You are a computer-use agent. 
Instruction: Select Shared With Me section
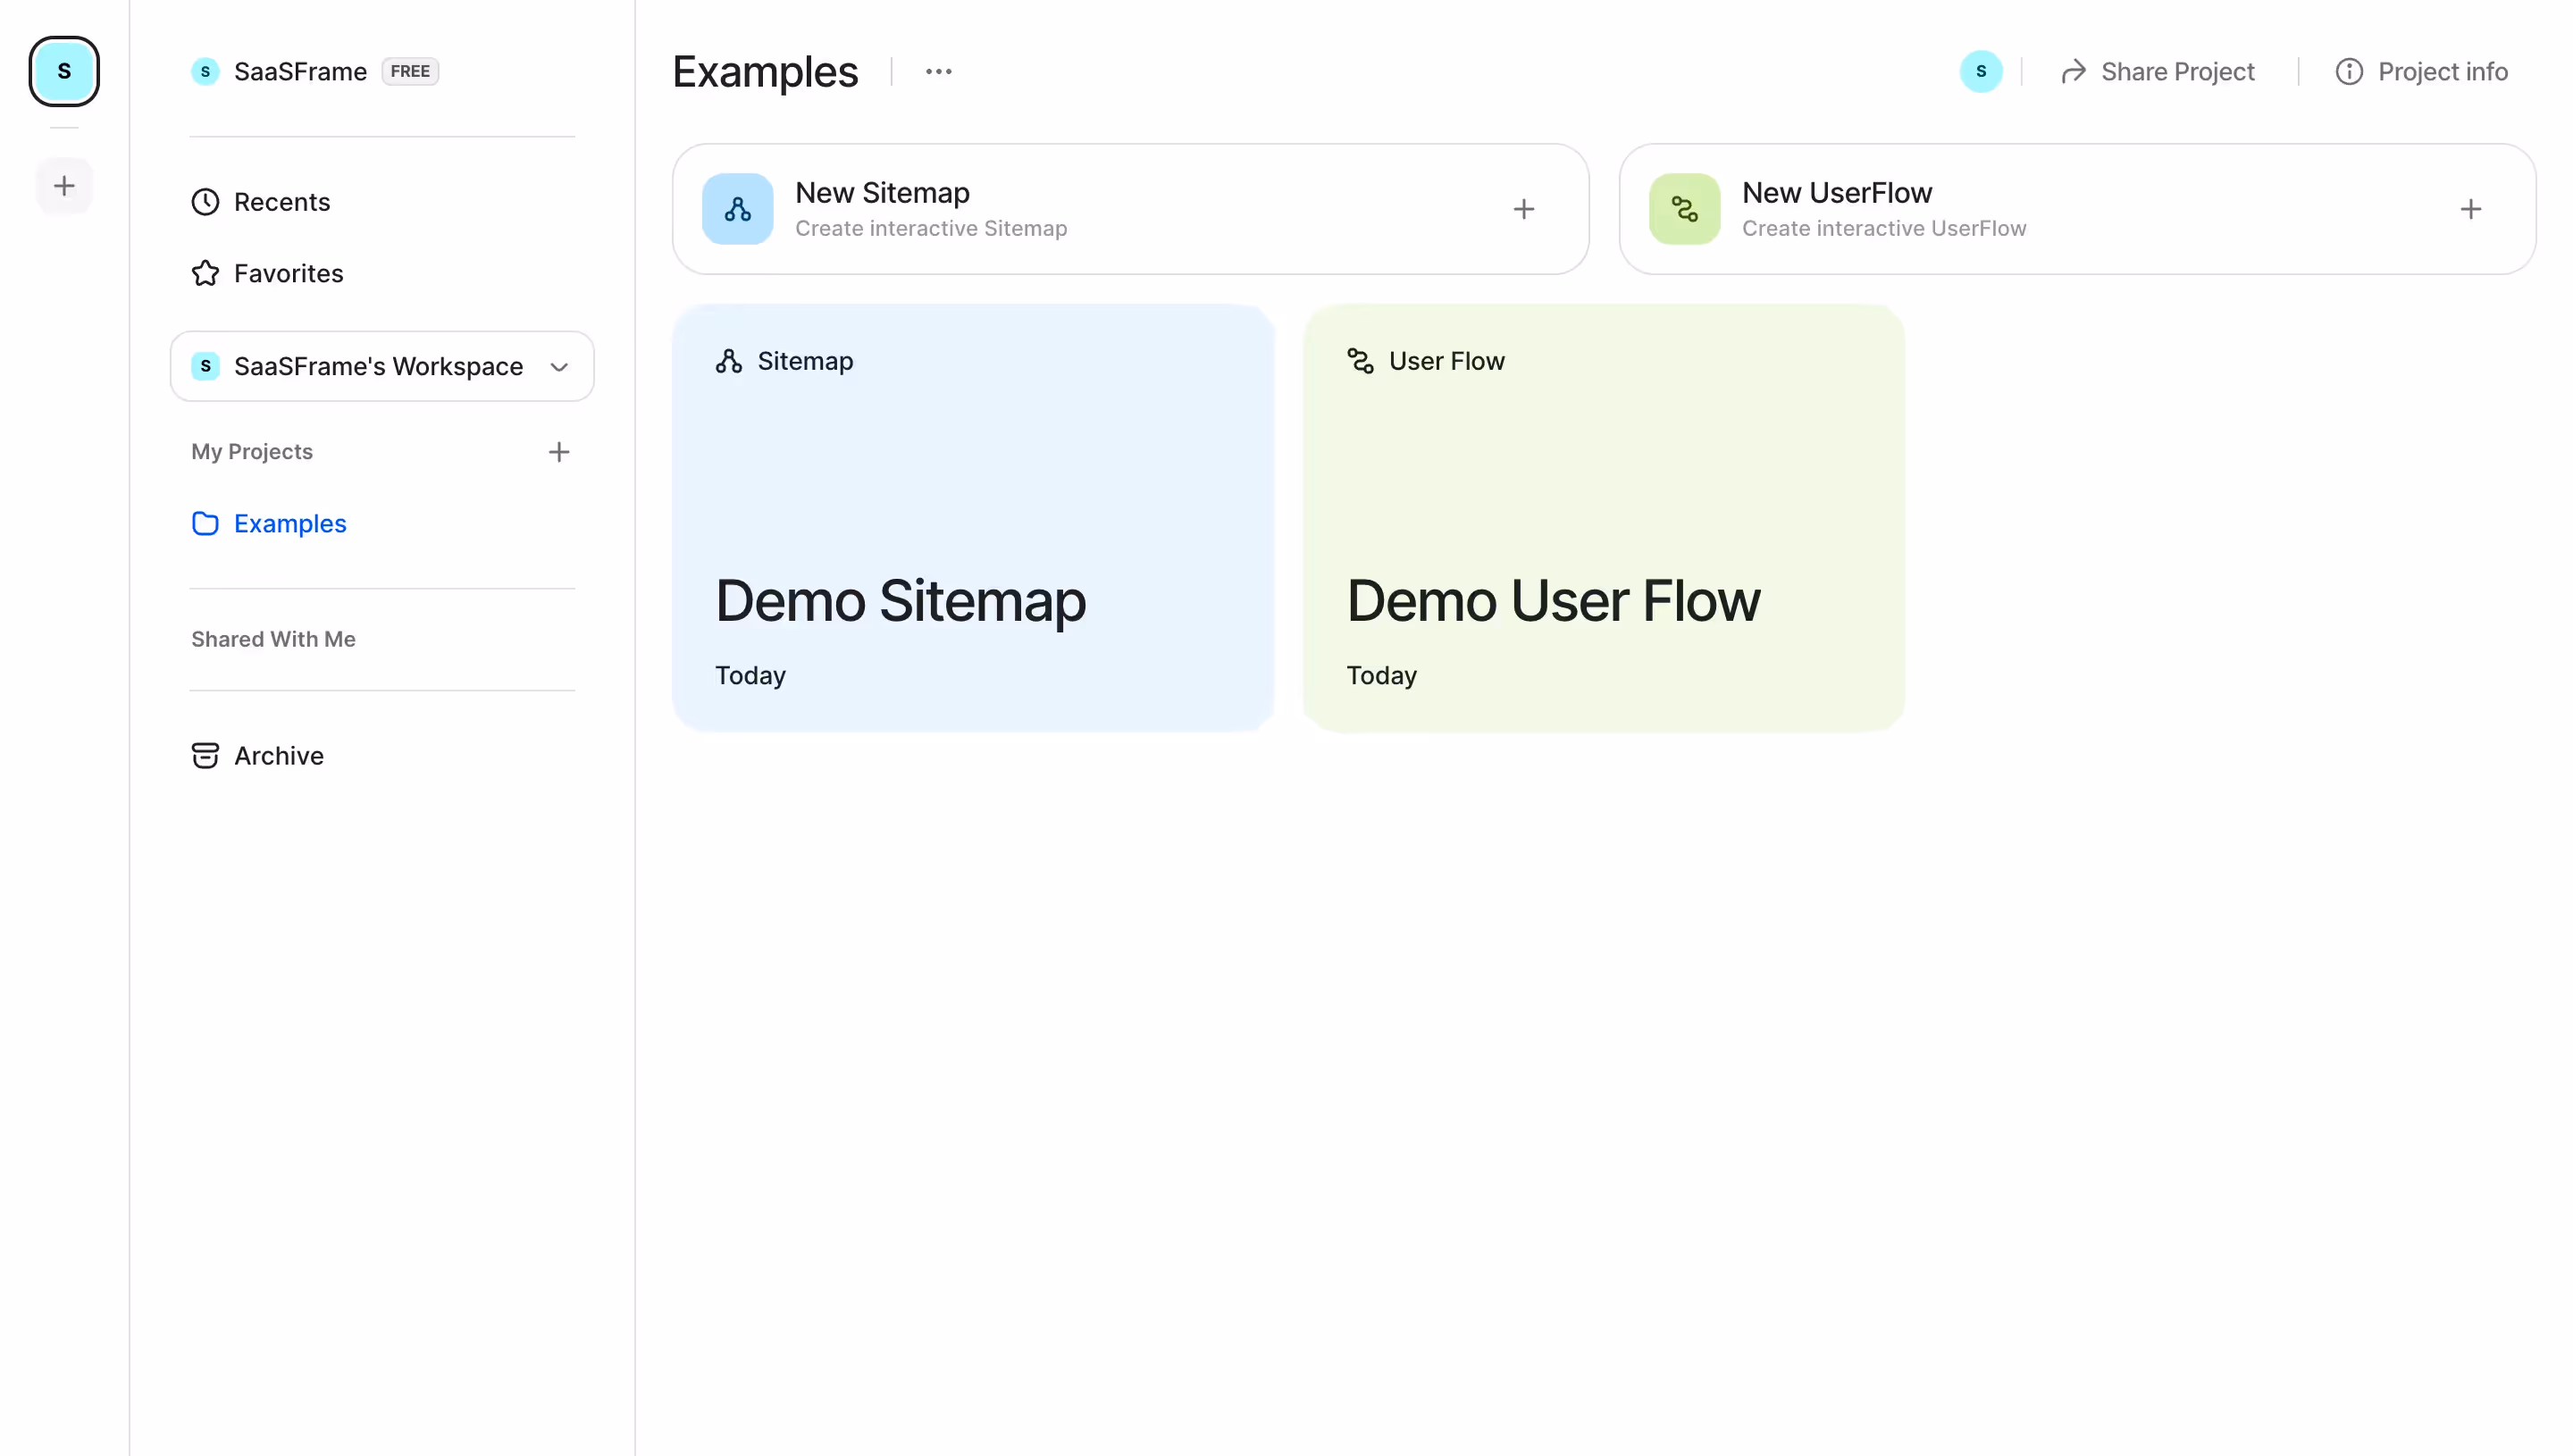pyautogui.click(x=273, y=639)
